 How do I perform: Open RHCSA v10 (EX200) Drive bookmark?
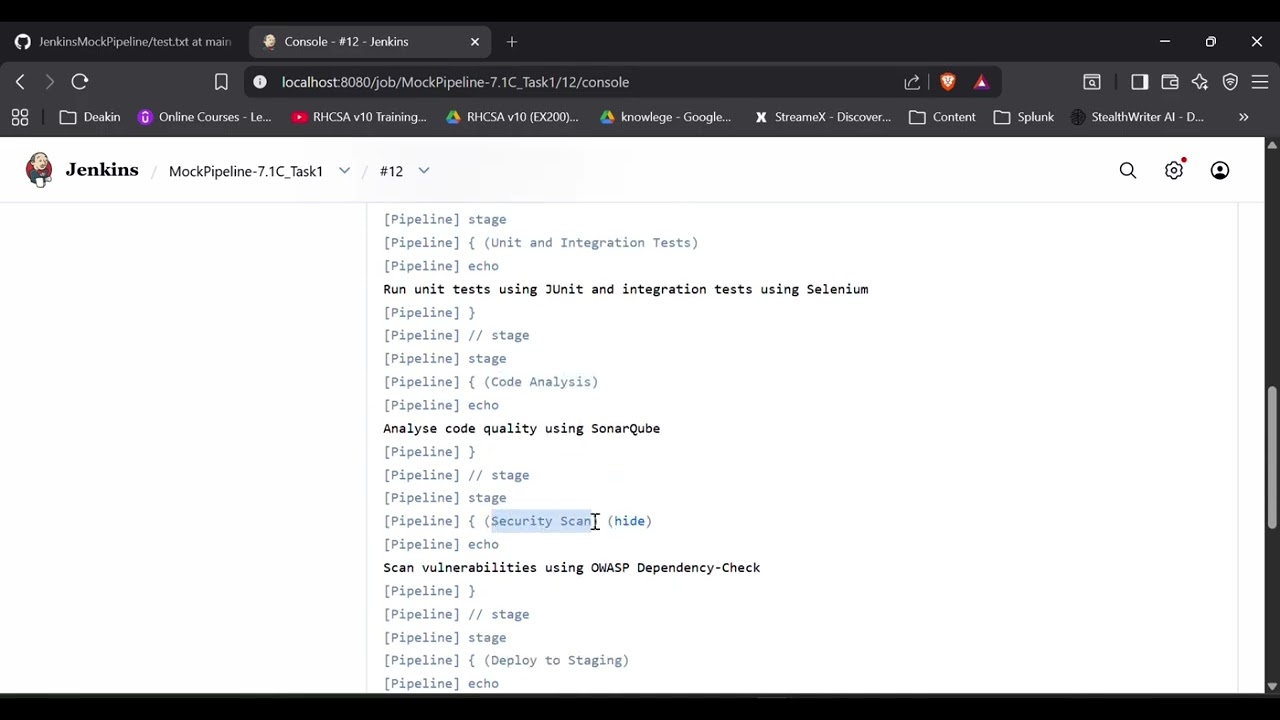click(x=512, y=117)
